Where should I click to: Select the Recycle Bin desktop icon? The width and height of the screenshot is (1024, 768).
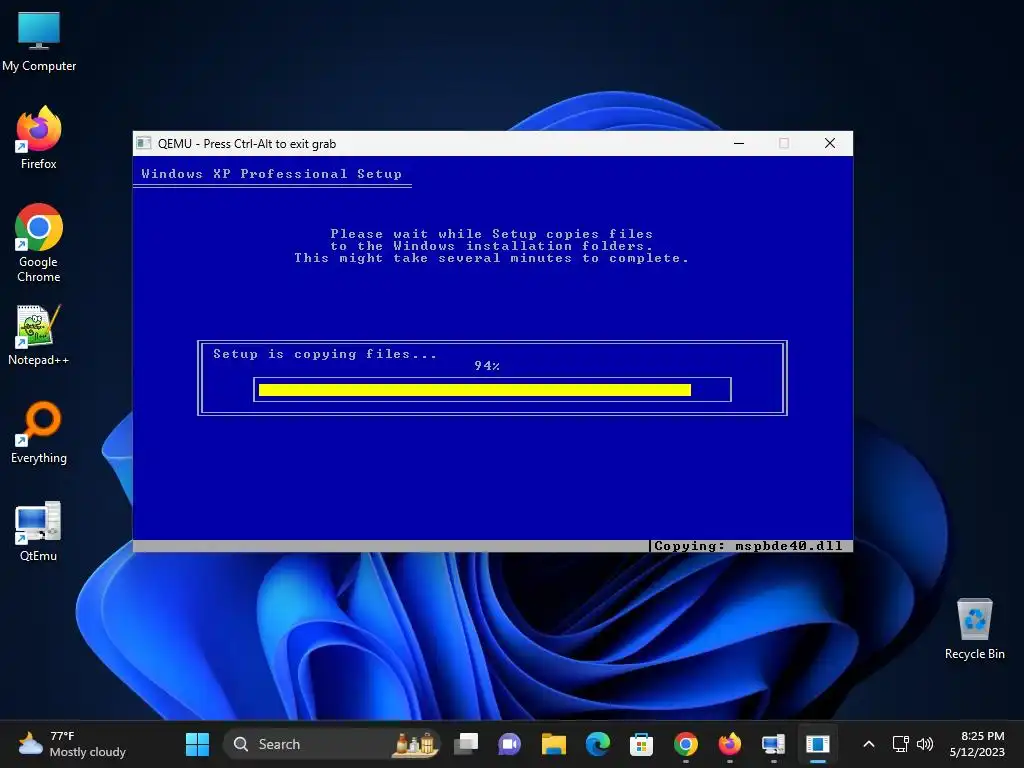click(x=974, y=629)
